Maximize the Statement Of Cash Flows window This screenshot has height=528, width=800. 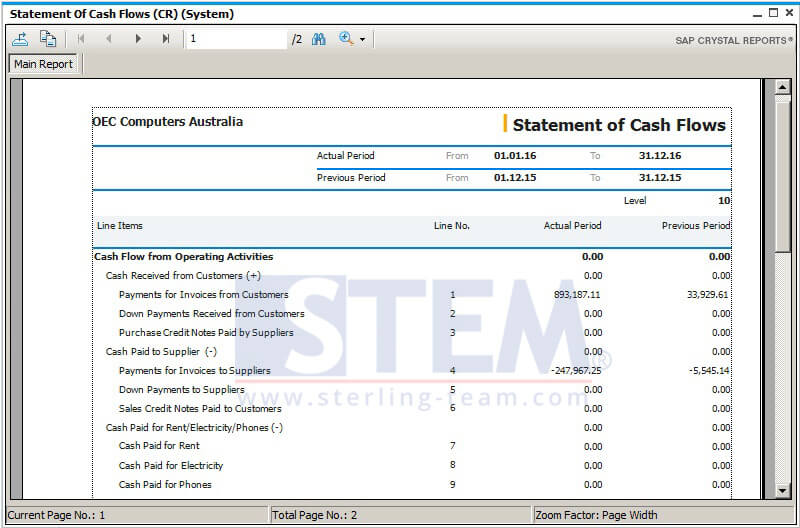pos(773,13)
